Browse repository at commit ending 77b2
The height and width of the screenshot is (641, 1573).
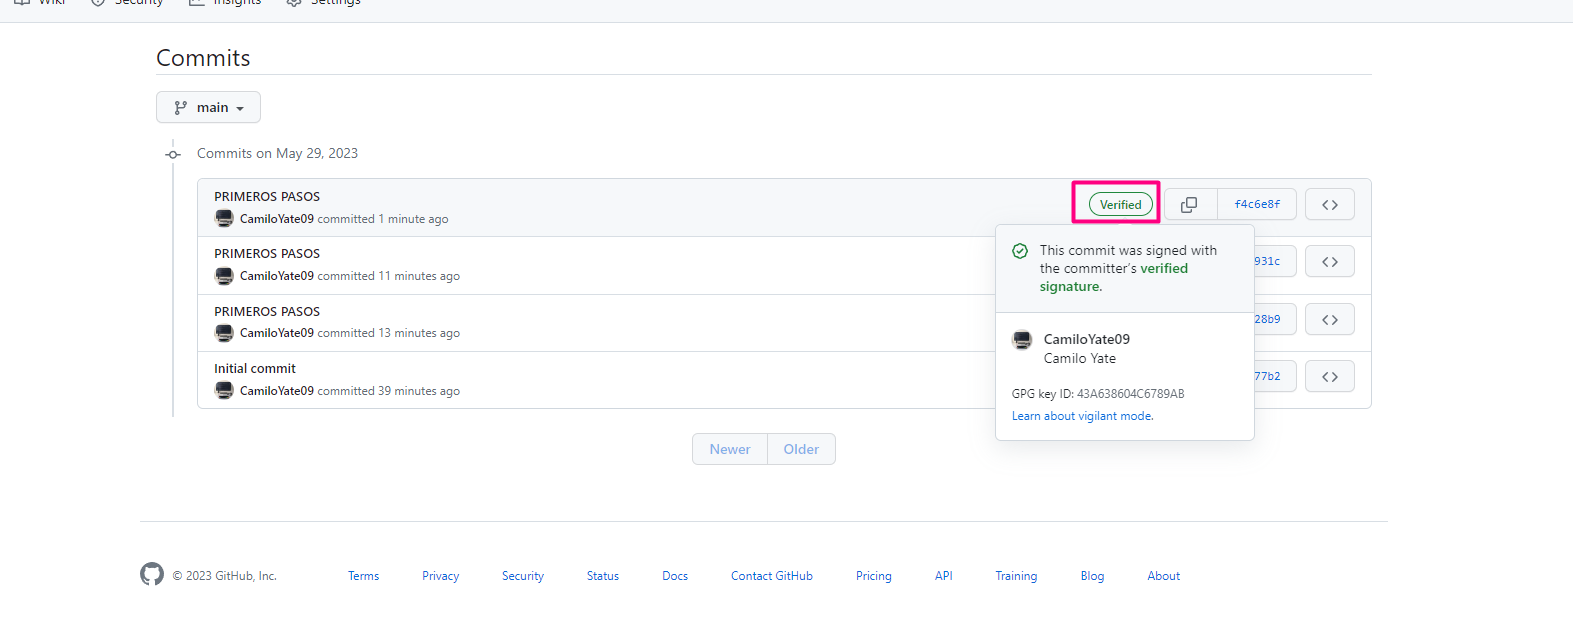[1330, 376]
